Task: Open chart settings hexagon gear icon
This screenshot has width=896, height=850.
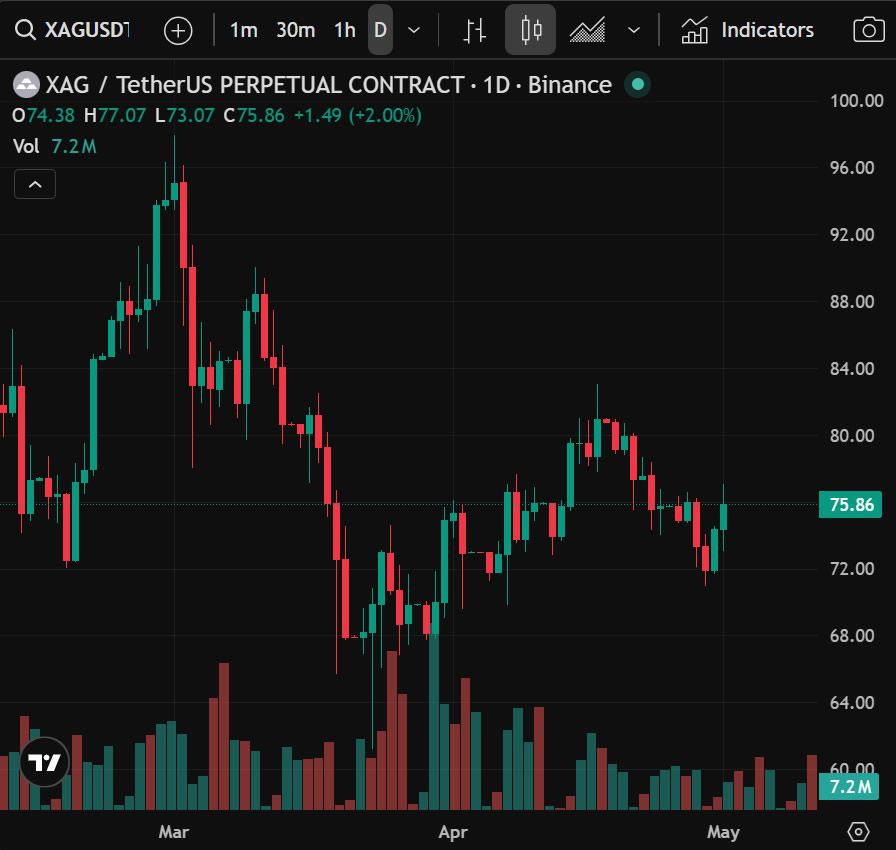Action: click(x=858, y=831)
